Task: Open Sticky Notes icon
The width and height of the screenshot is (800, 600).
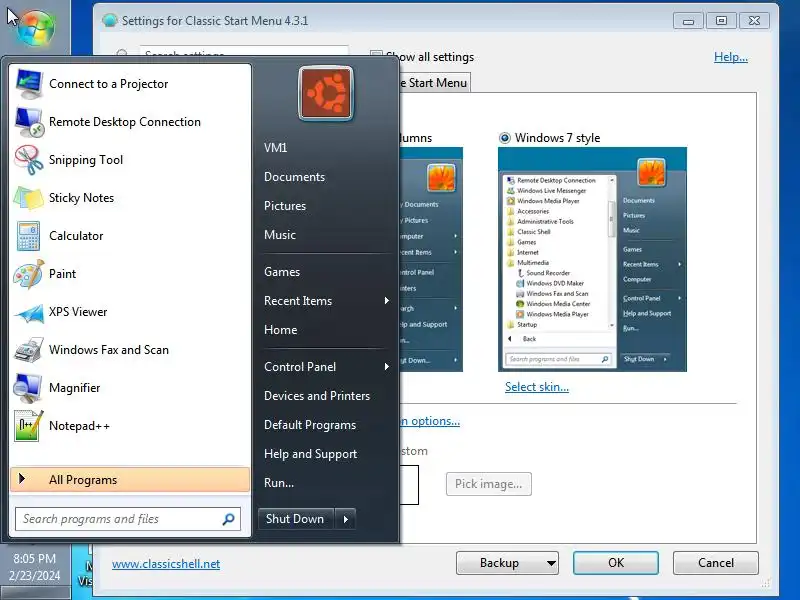Action: click(x=29, y=198)
